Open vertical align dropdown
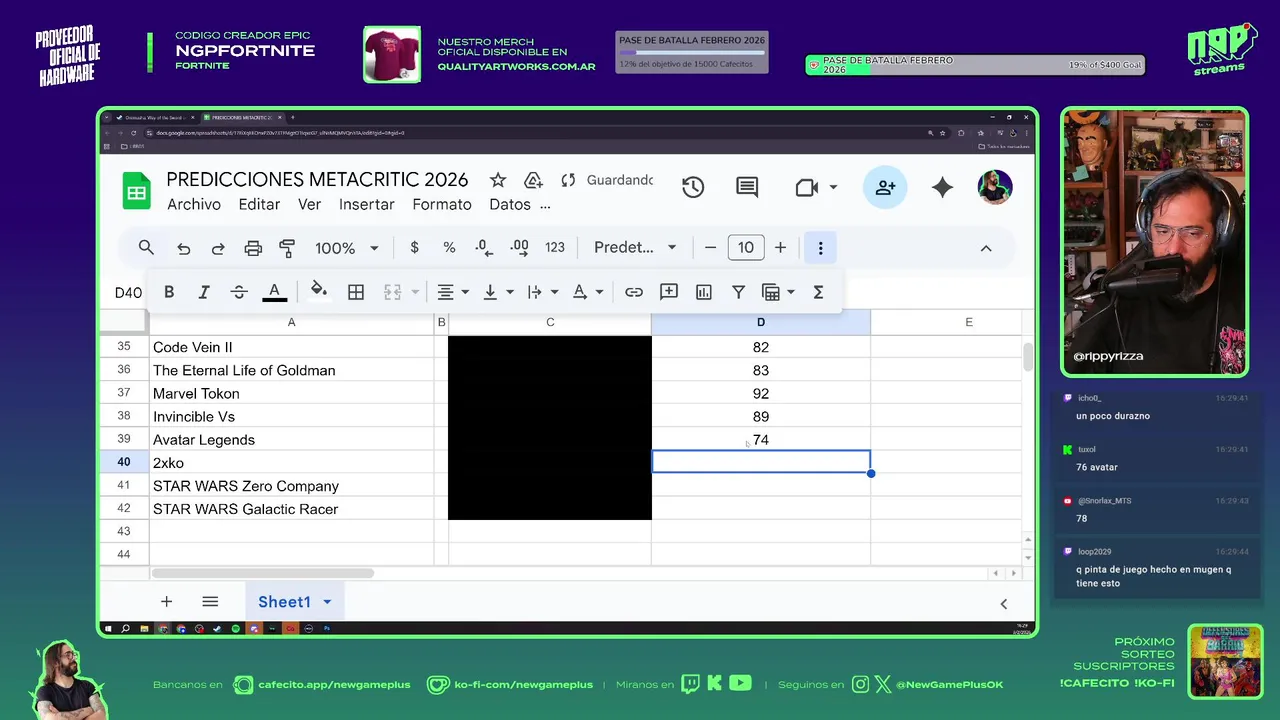The width and height of the screenshot is (1280, 720). tap(497, 292)
